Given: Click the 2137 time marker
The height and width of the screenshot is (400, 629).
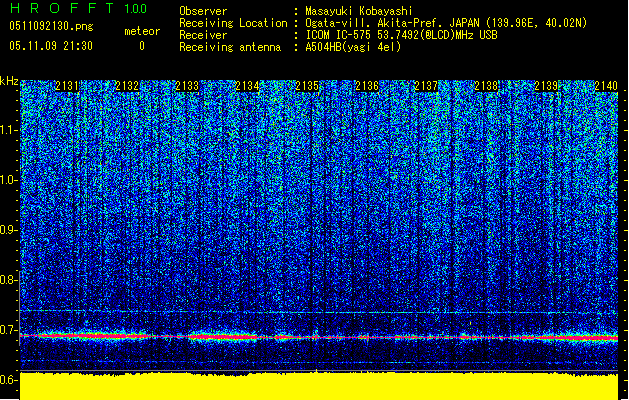Looking at the screenshot, I should point(426,86).
